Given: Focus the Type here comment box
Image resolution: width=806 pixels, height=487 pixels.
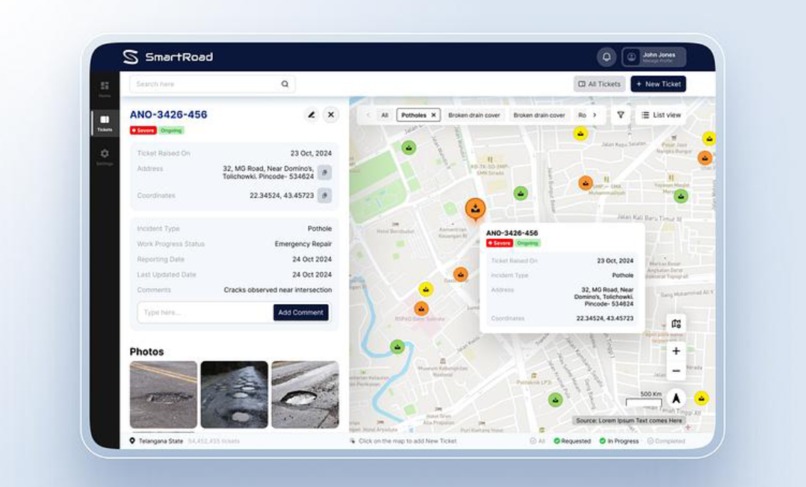Looking at the screenshot, I should 205,312.
